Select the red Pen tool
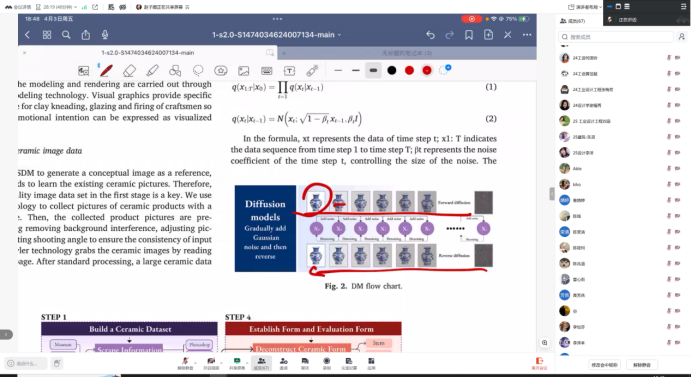Screen dimensions: 692x378 point(106,71)
